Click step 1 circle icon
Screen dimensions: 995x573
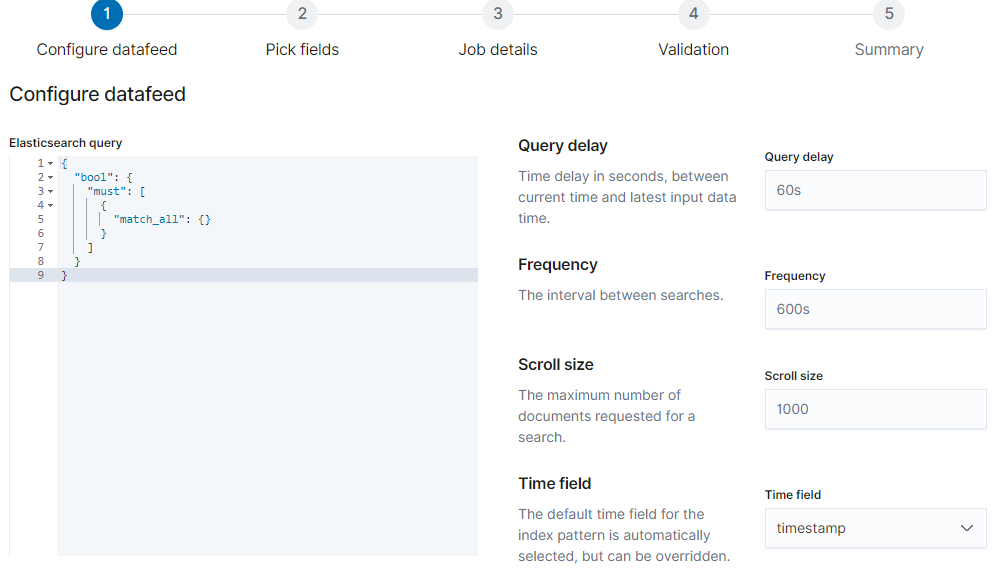(x=106, y=14)
